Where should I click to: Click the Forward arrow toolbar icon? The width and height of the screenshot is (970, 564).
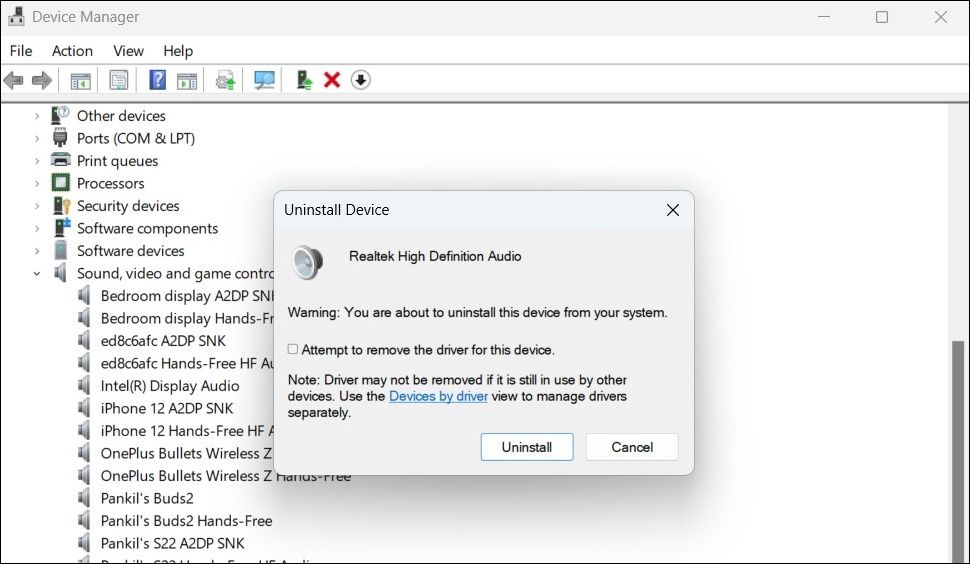click(41, 80)
